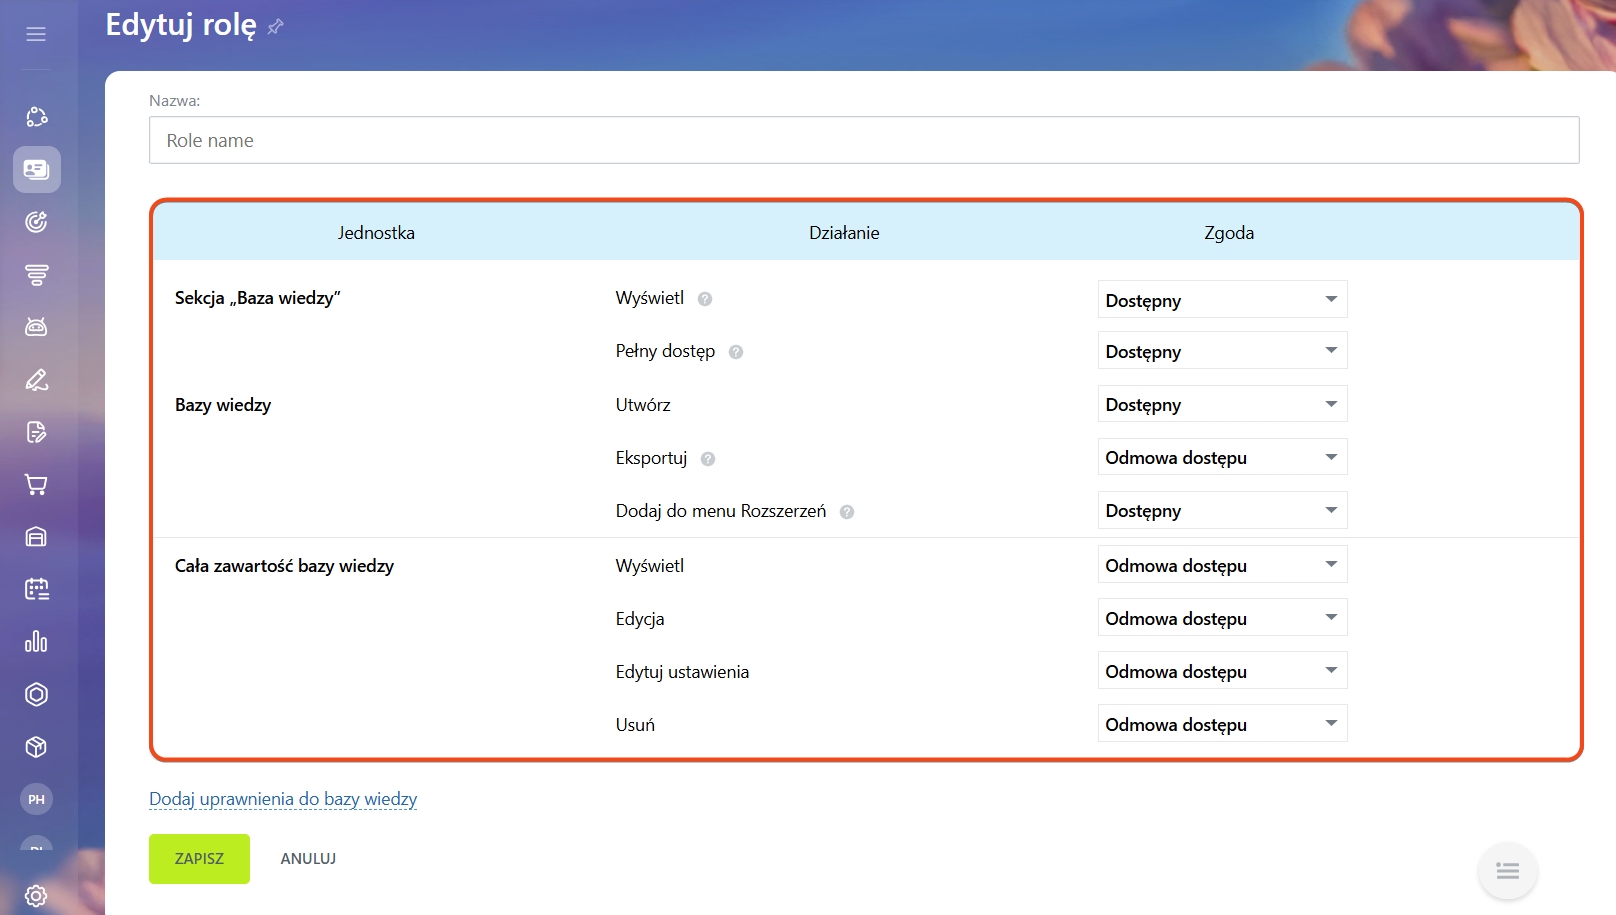This screenshot has height=915, width=1616.
Task: Open the PH avatar in the sidebar
Action: click(36, 799)
